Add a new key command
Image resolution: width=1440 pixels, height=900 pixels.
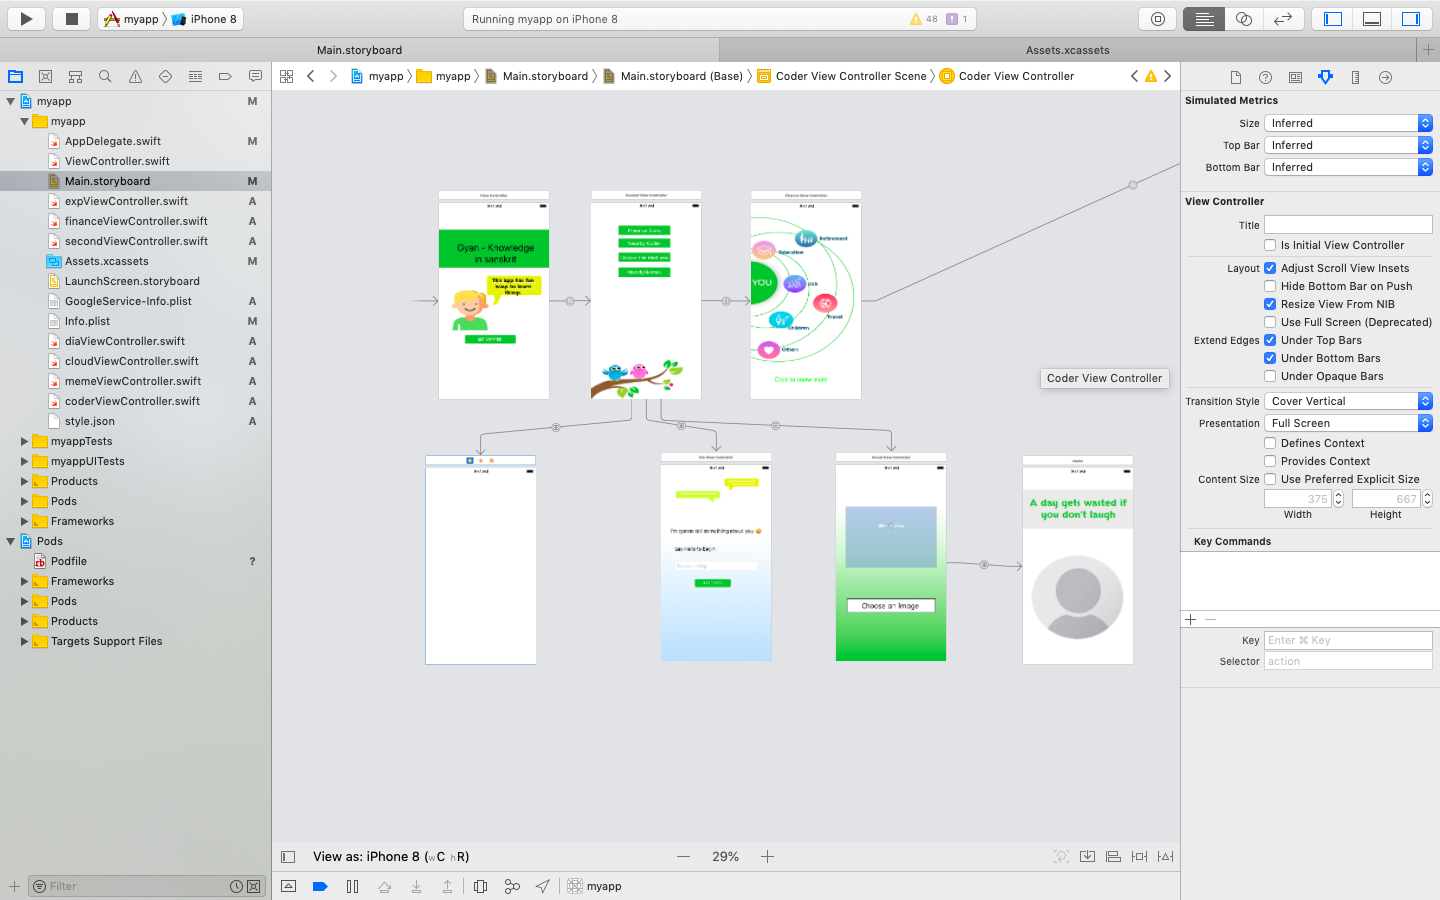[1190, 620]
